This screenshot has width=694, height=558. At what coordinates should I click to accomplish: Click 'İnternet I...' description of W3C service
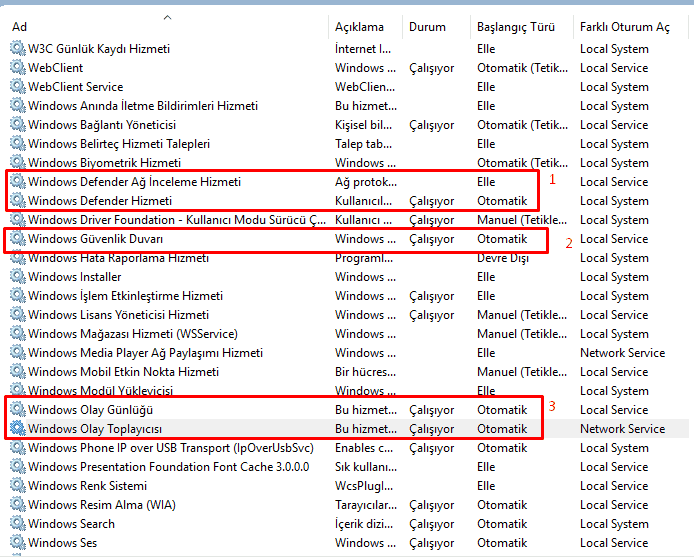coord(362,49)
